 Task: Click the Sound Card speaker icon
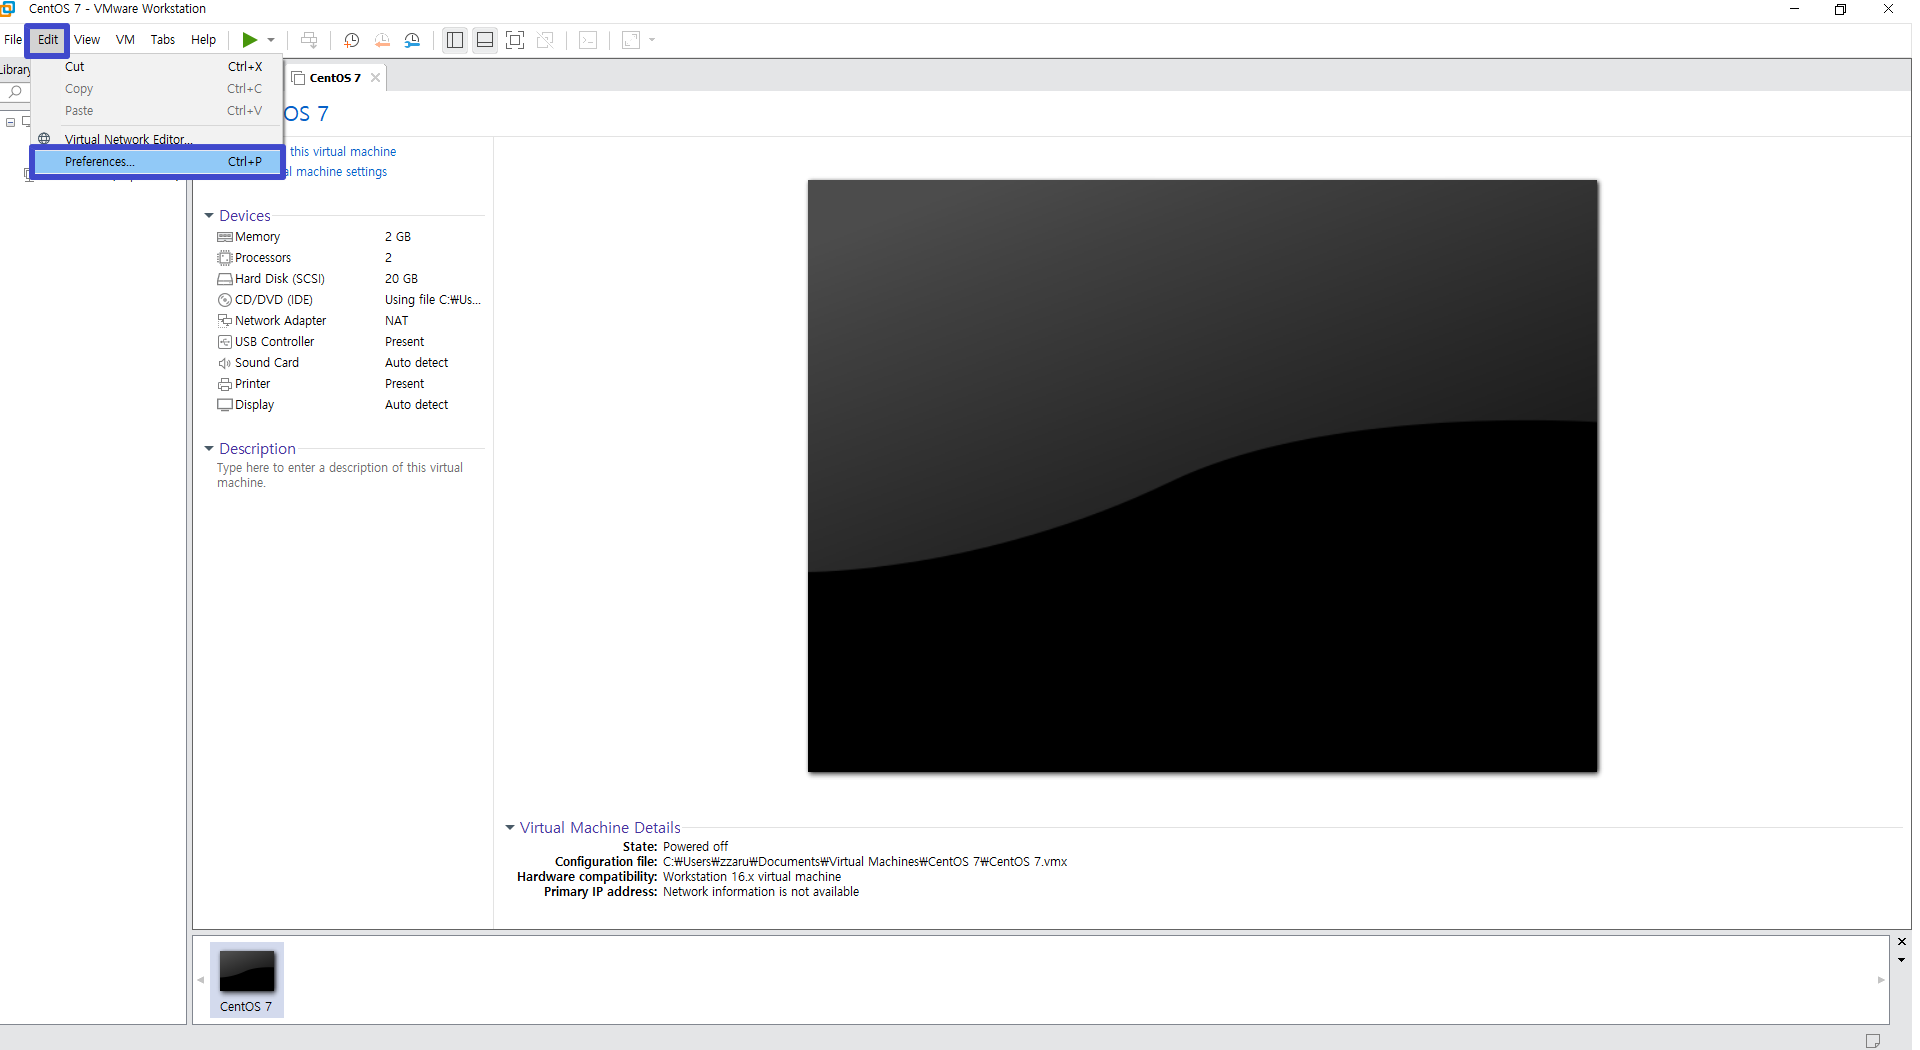point(225,363)
